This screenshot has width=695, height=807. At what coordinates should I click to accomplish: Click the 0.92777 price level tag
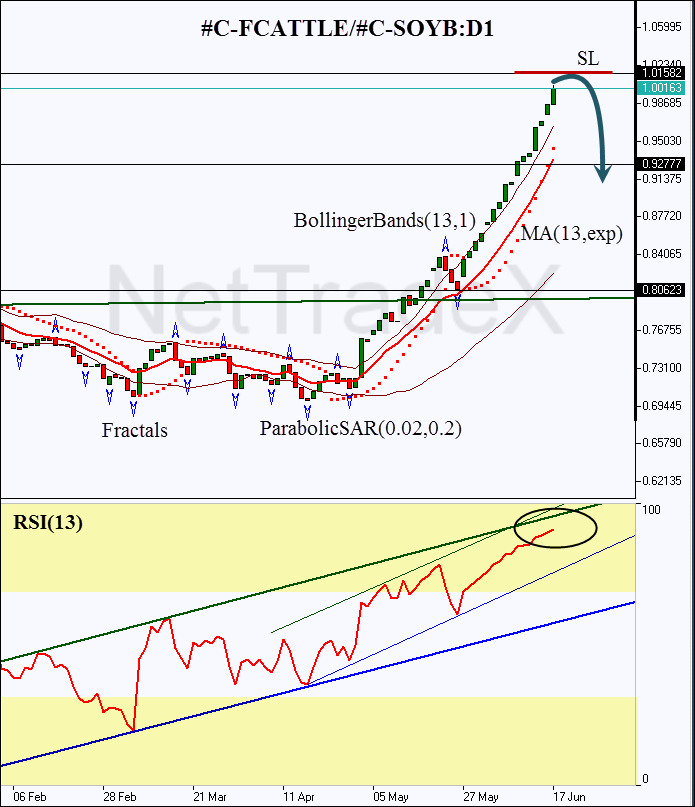(661, 164)
